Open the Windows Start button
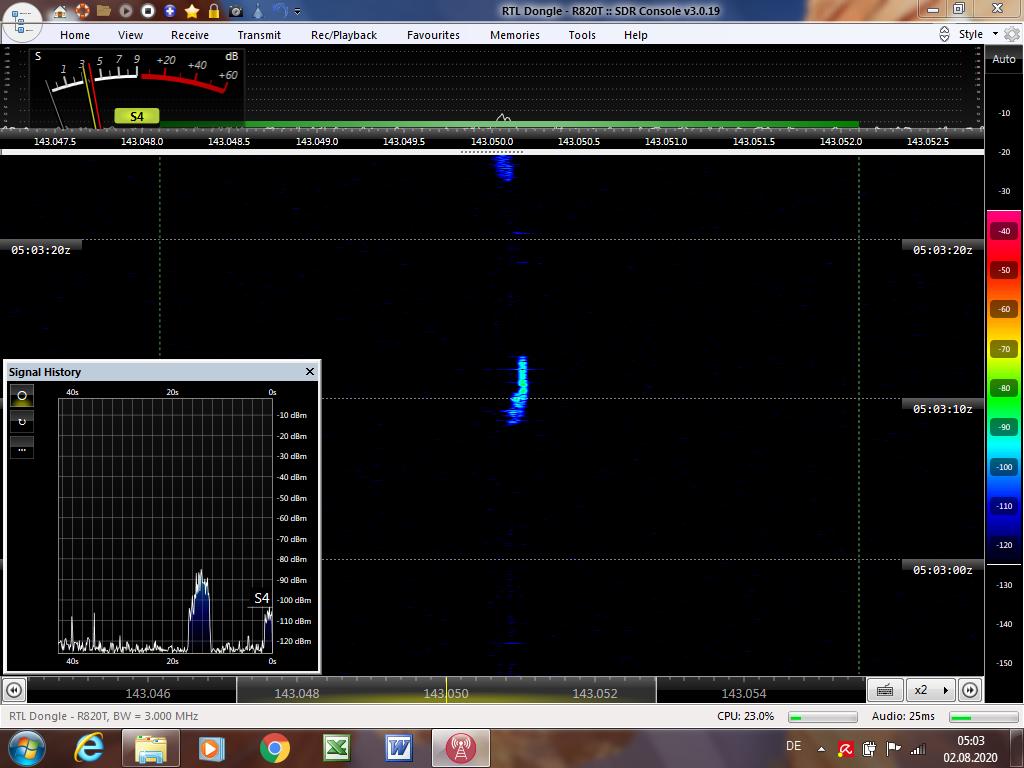1024x768 pixels. (26, 748)
